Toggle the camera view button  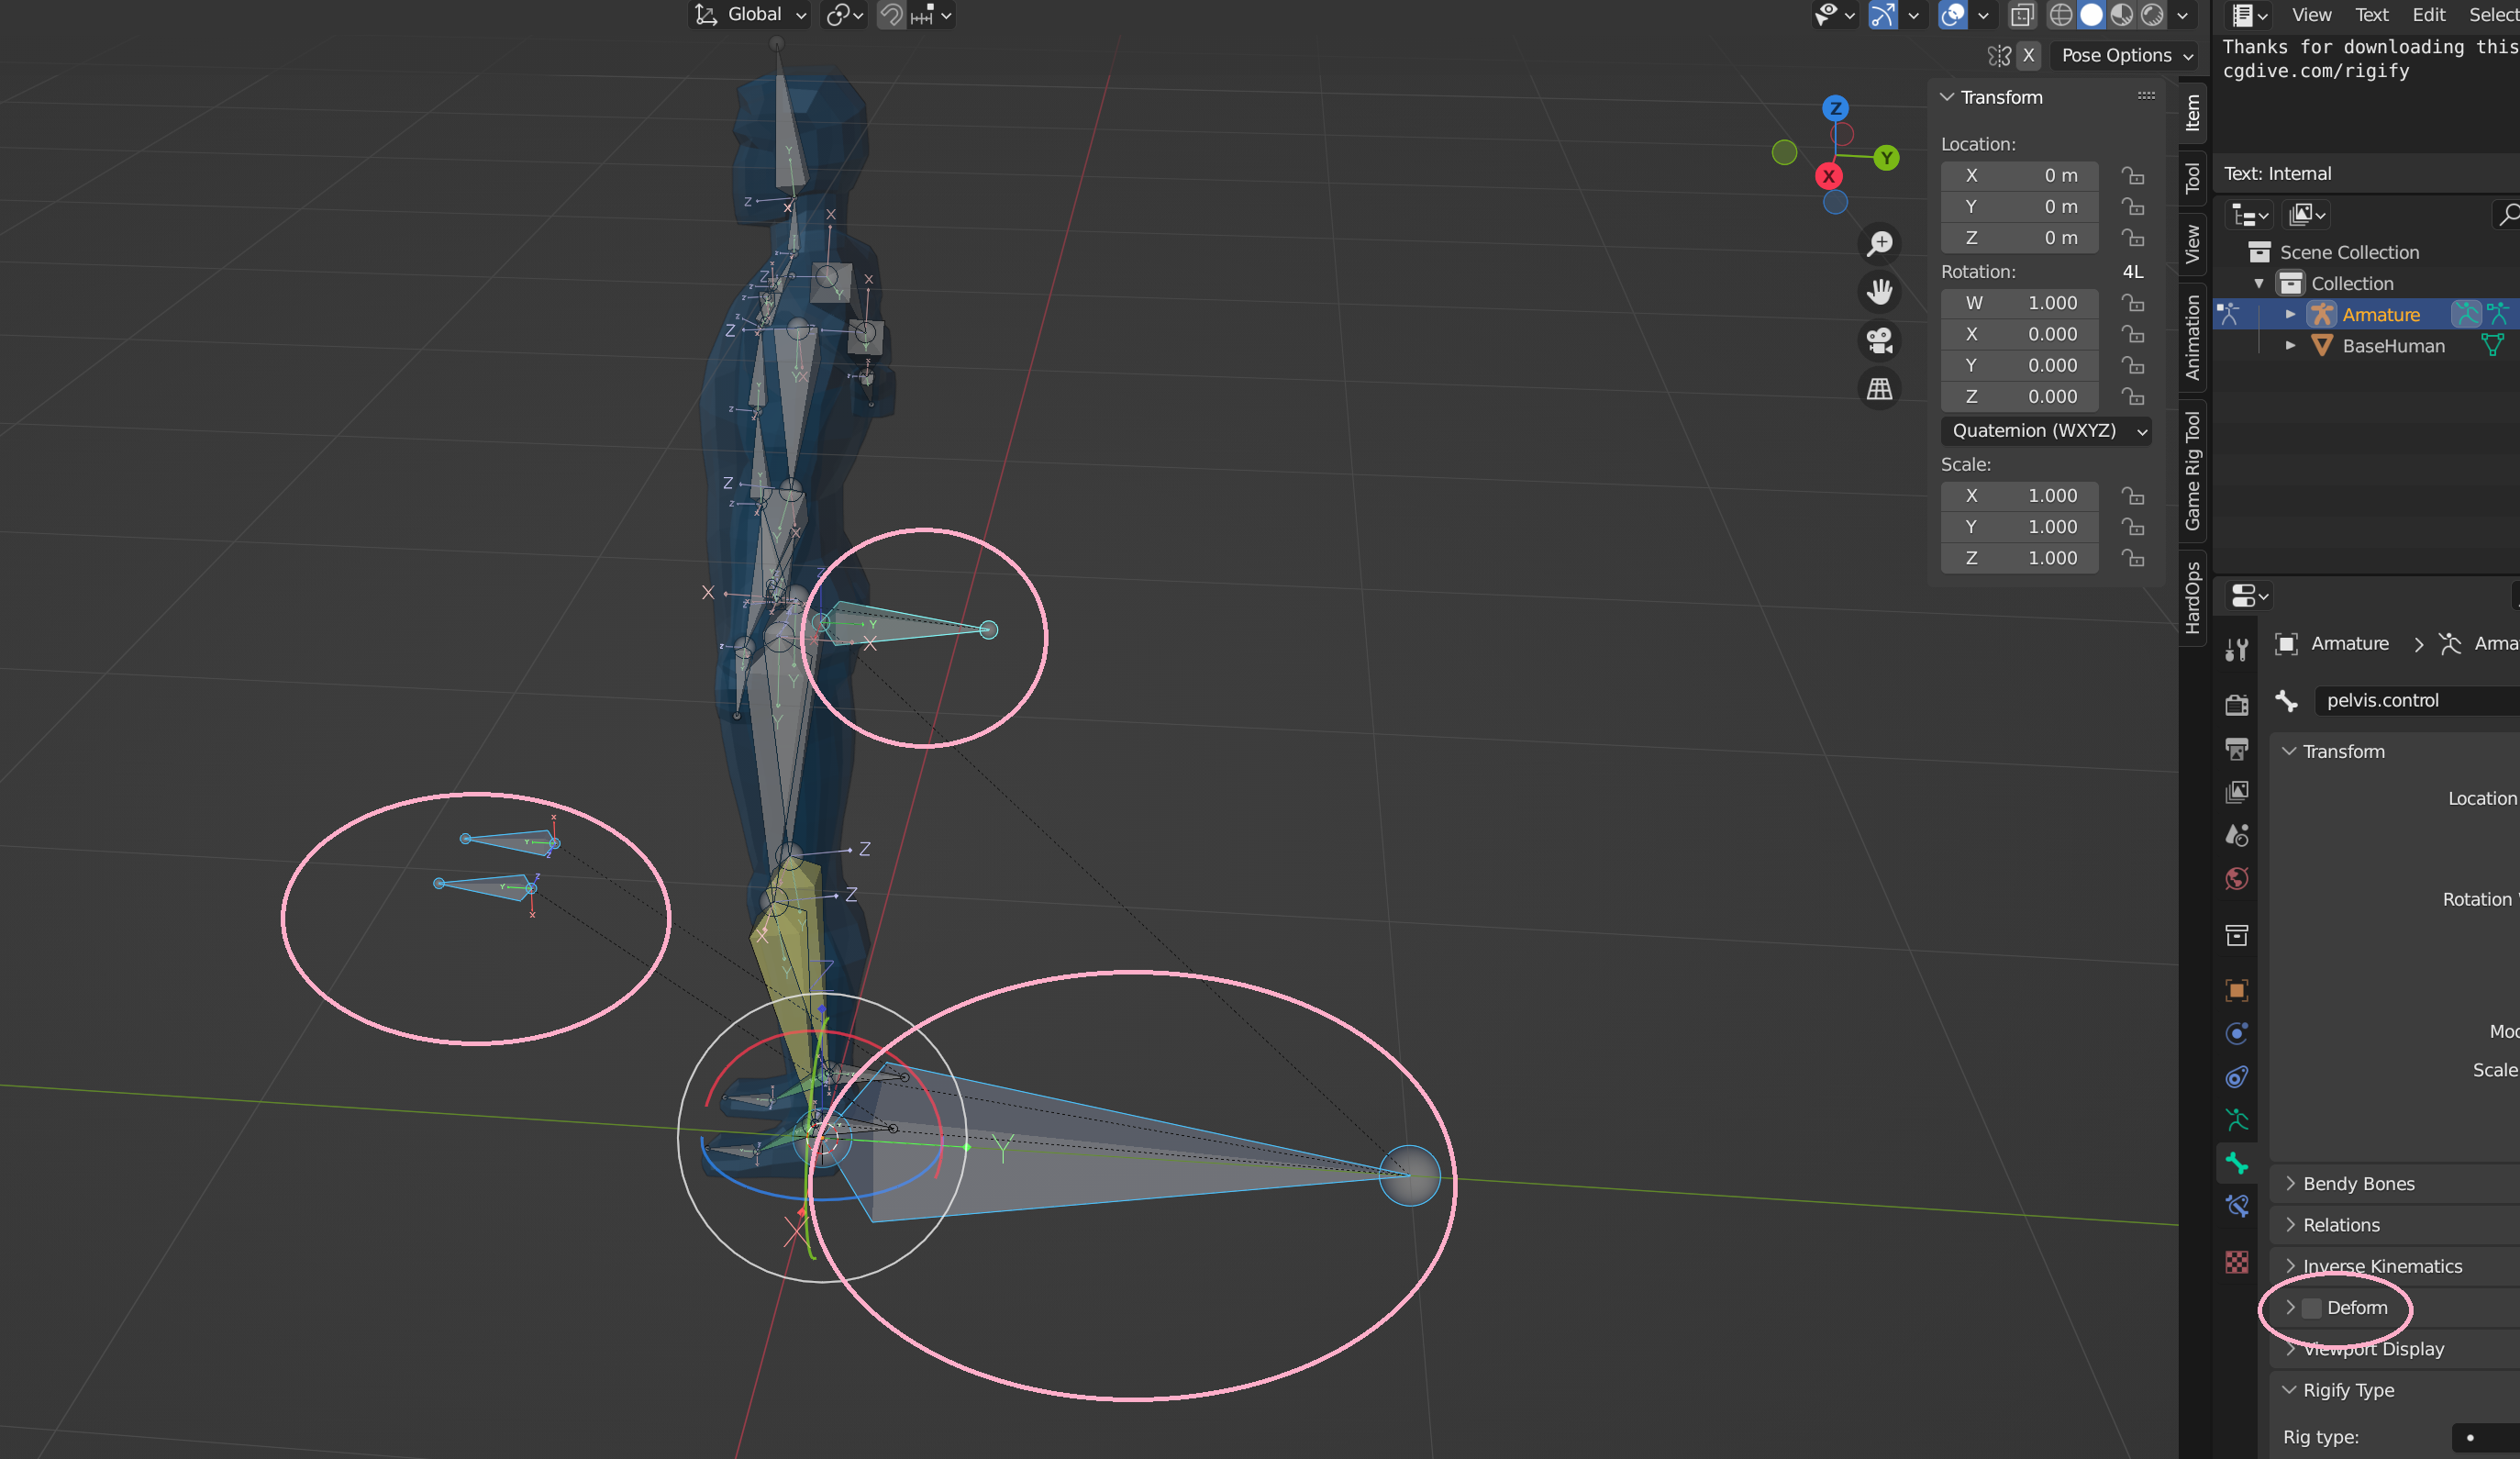click(1879, 340)
